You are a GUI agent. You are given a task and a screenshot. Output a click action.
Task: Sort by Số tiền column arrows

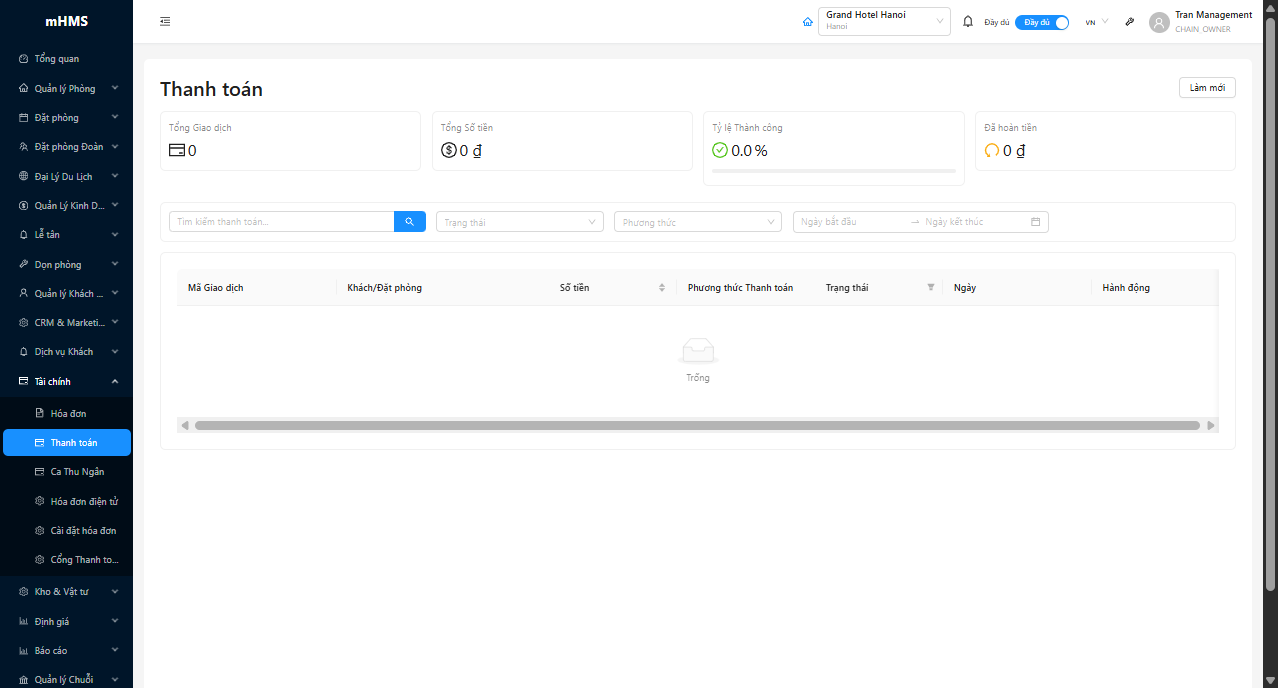point(661,288)
